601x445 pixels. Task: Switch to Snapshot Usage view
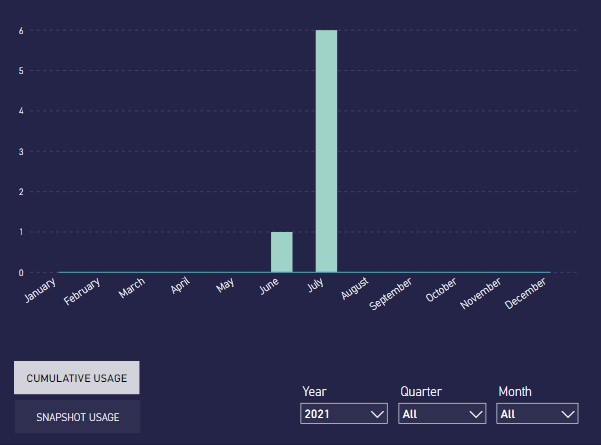click(77, 417)
